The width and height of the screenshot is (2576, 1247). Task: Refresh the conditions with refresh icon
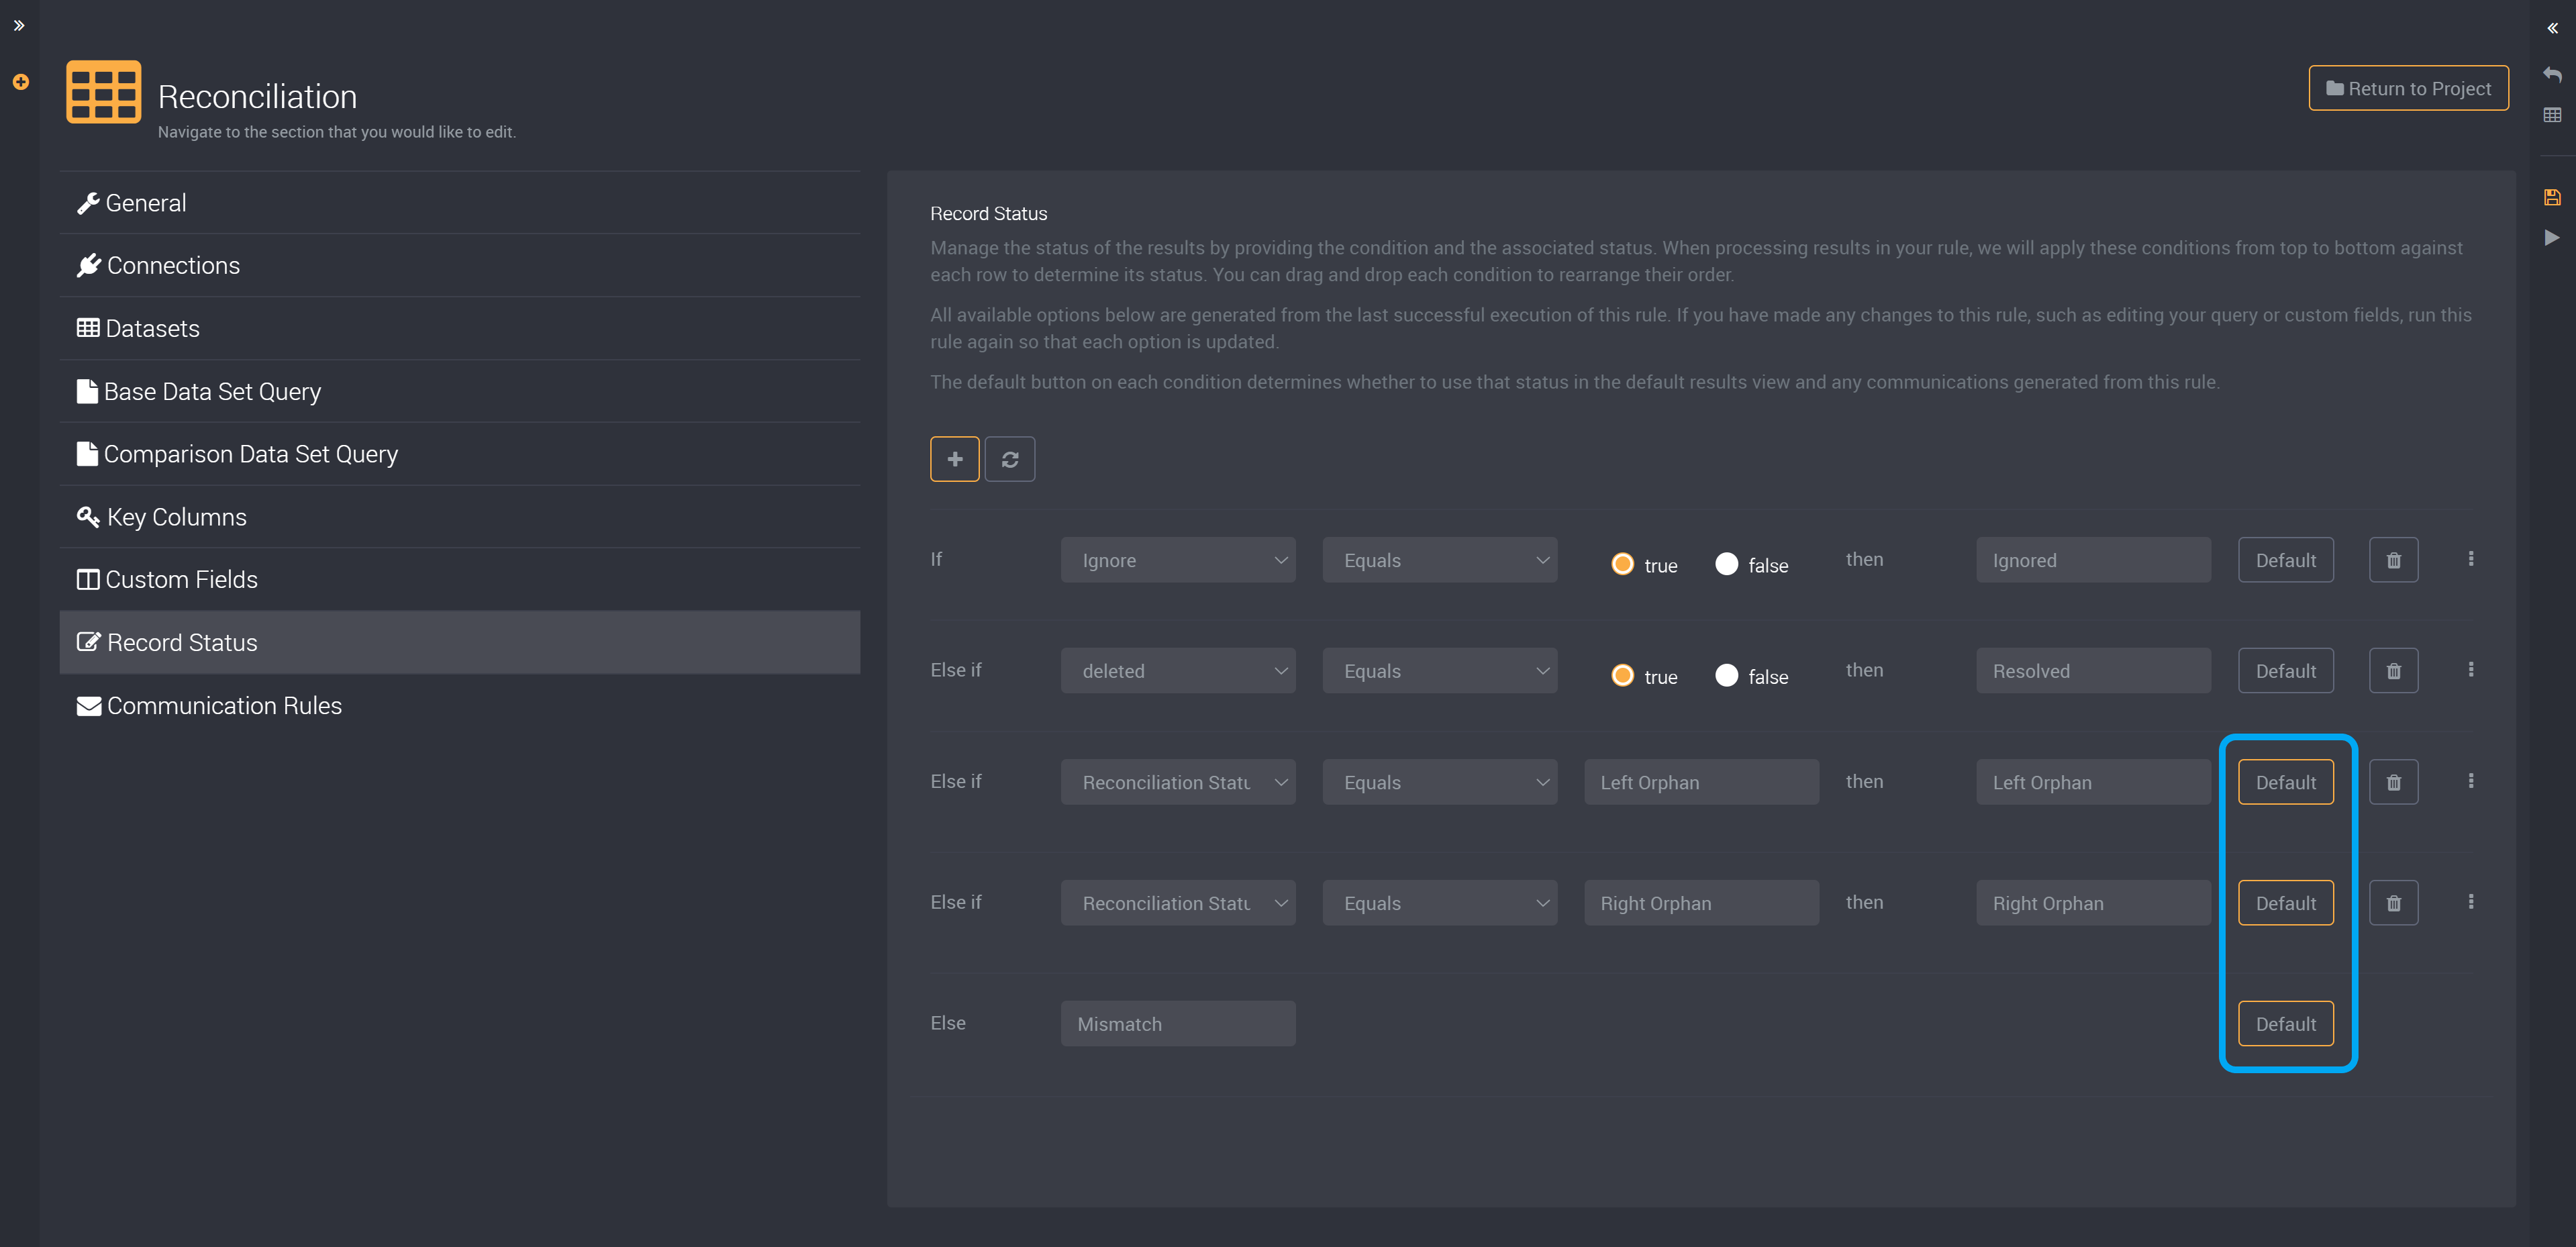pyautogui.click(x=1009, y=459)
